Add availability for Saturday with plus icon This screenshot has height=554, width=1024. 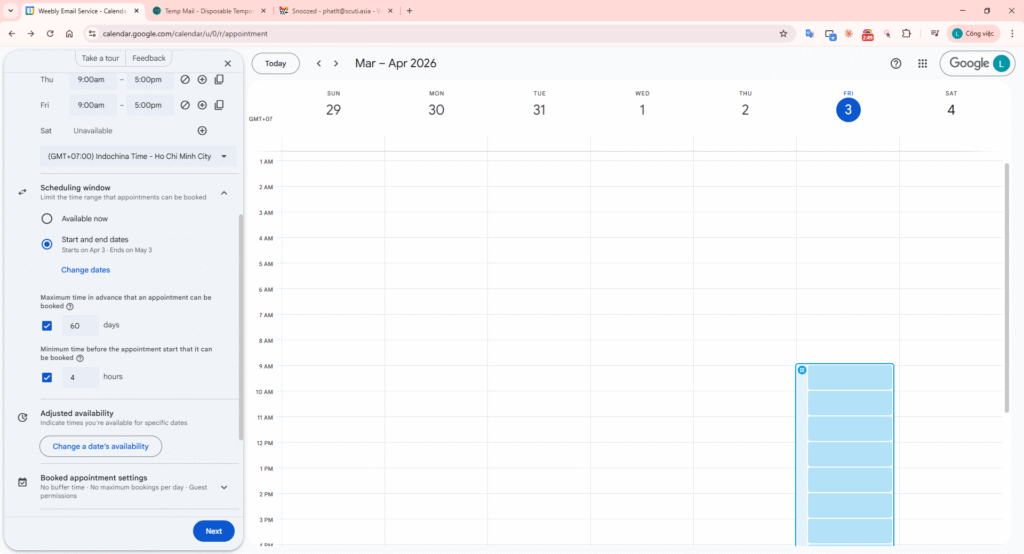[x=202, y=131]
